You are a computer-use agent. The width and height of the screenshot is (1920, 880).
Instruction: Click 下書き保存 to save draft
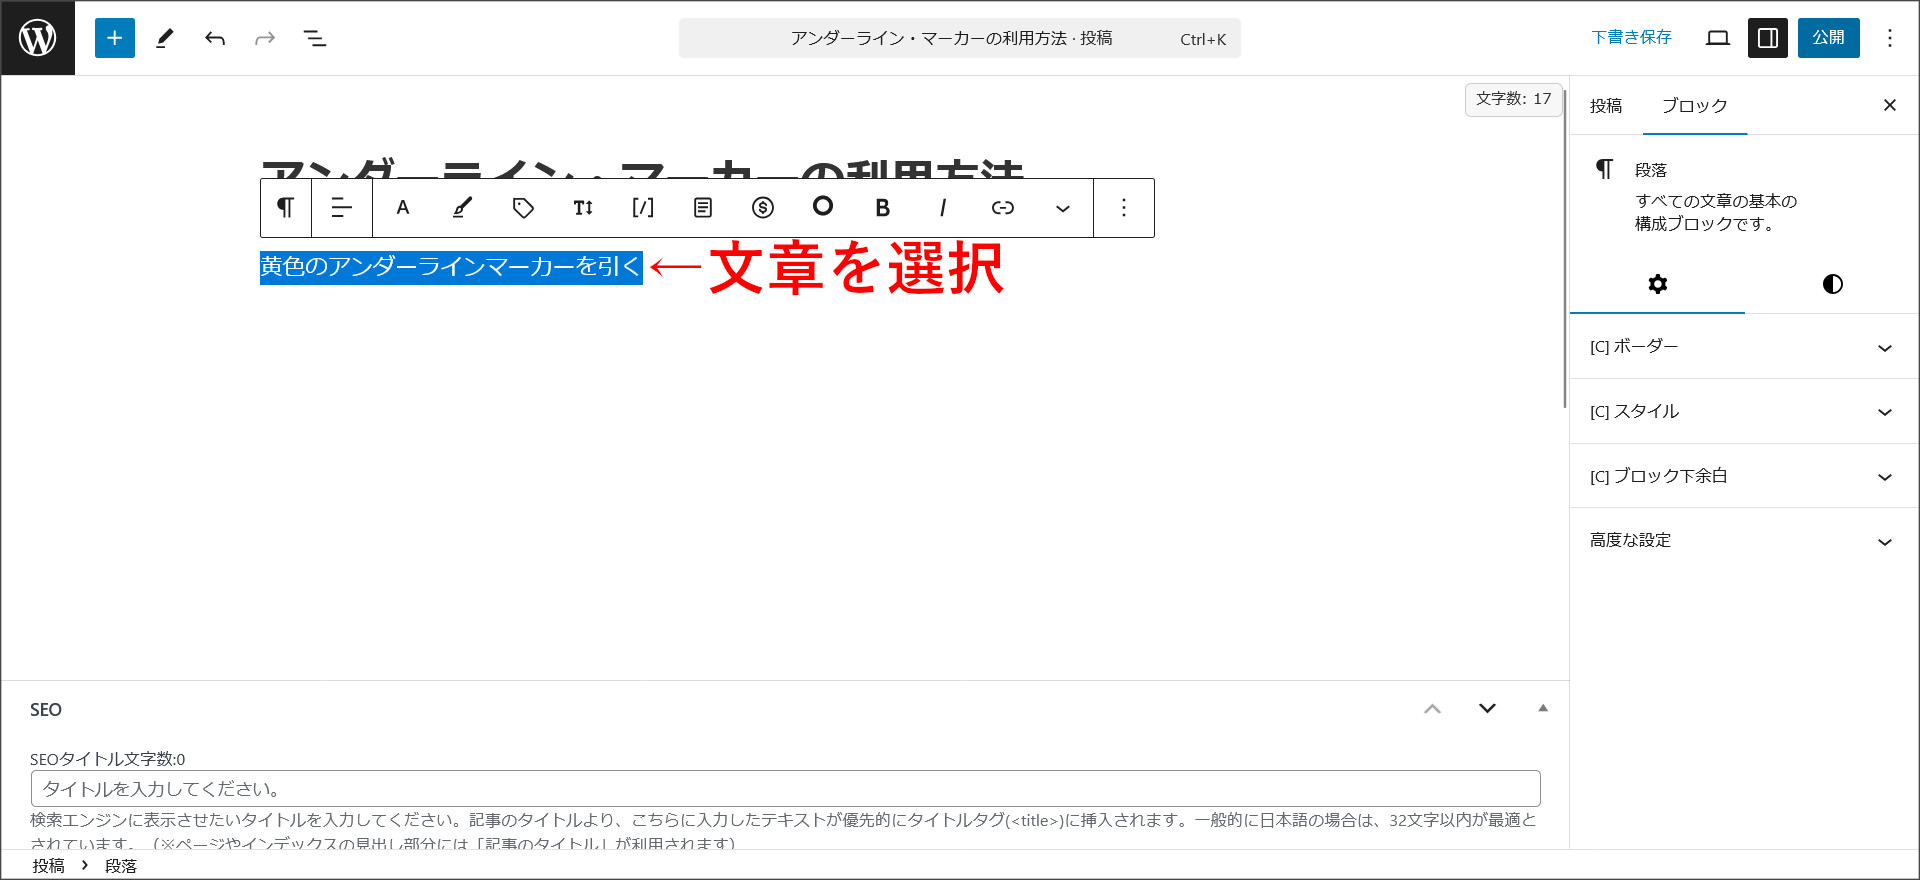1632,38
